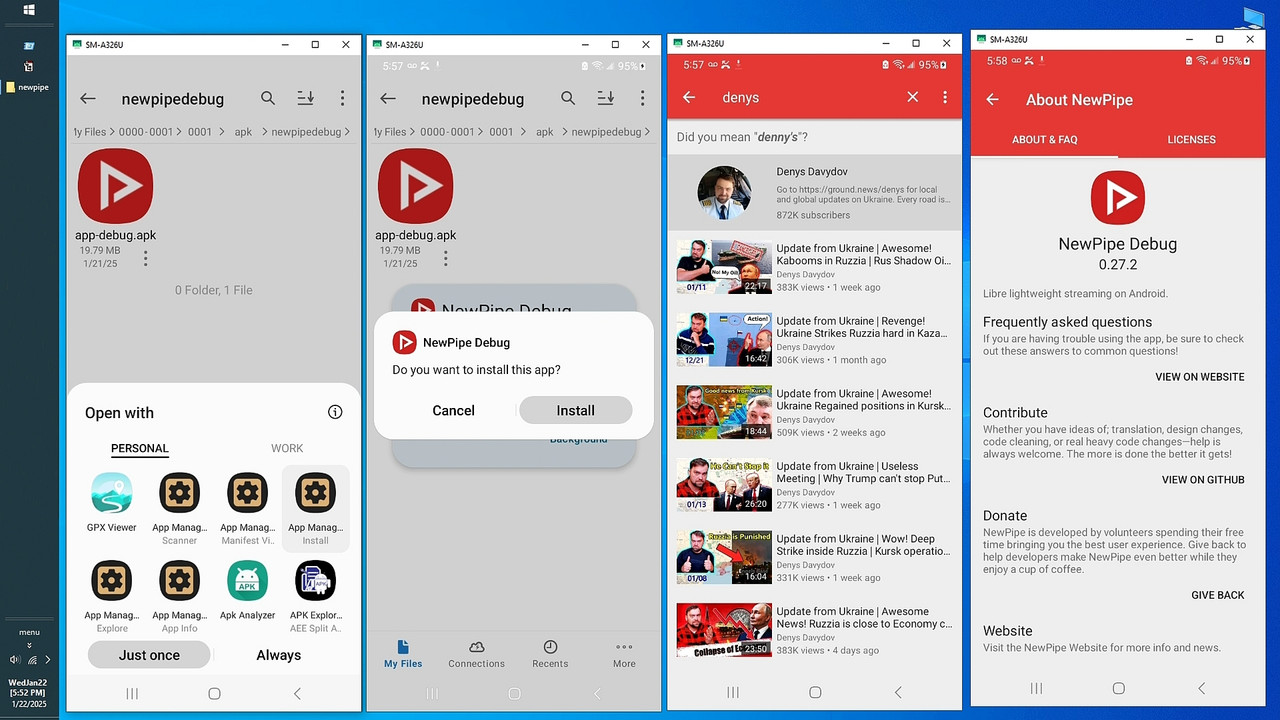The height and width of the screenshot is (720, 1280).
Task: Open video Revenge Ukraine Strikes Ruzzia
Action: (x=814, y=340)
